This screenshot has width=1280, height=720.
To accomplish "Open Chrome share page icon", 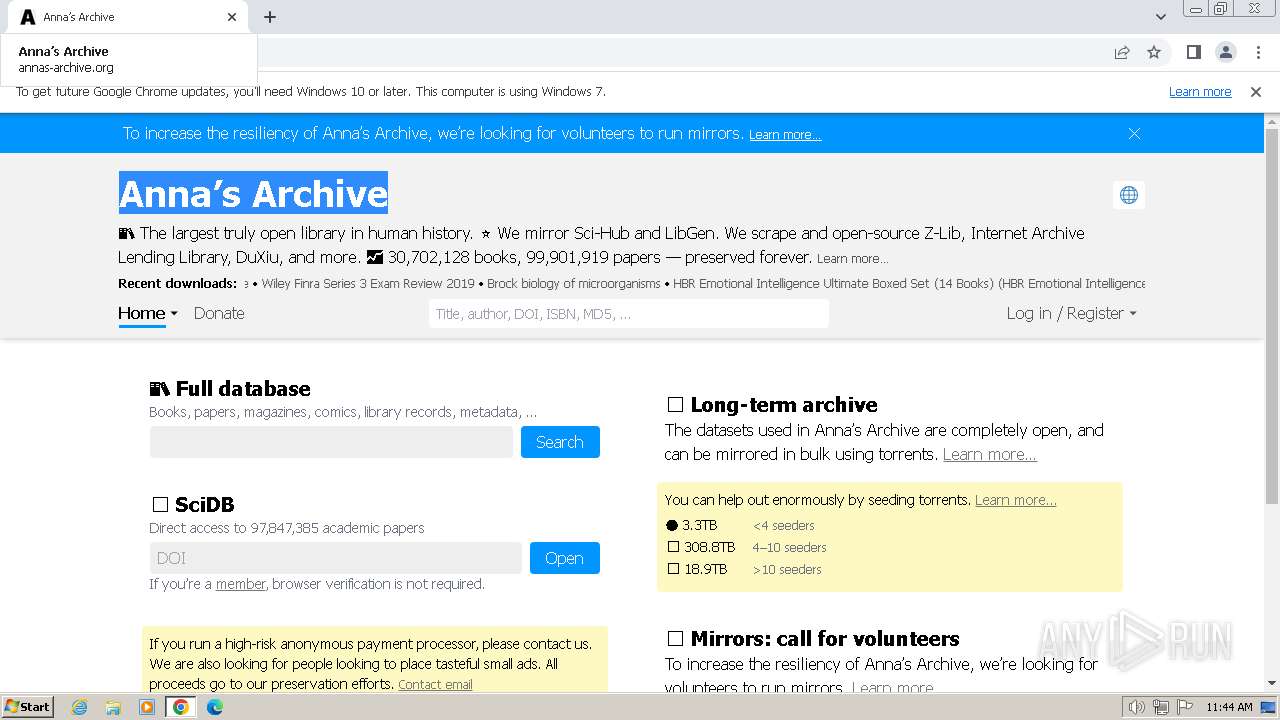I will [1122, 52].
